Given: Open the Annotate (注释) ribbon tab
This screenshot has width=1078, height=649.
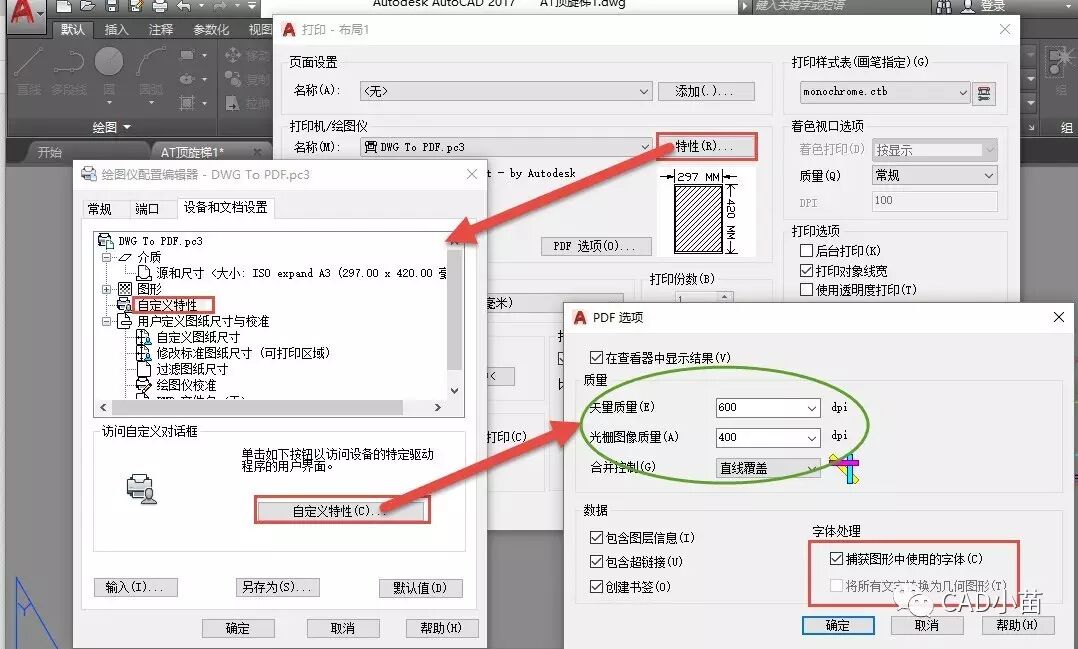Looking at the screenshot, I should 160,30.
